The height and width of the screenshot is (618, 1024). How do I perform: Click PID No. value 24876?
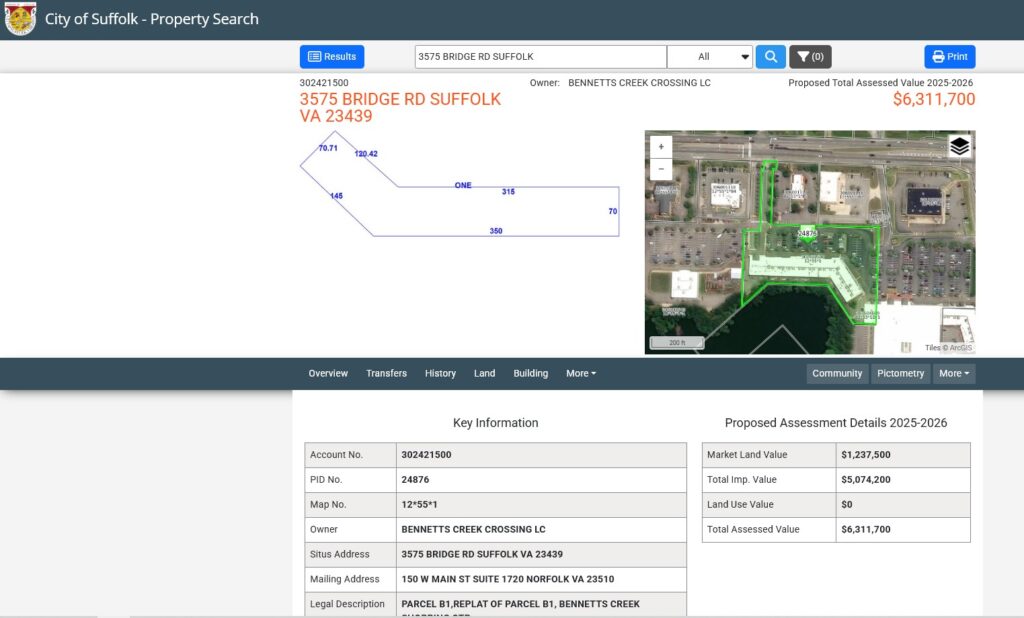415,480
